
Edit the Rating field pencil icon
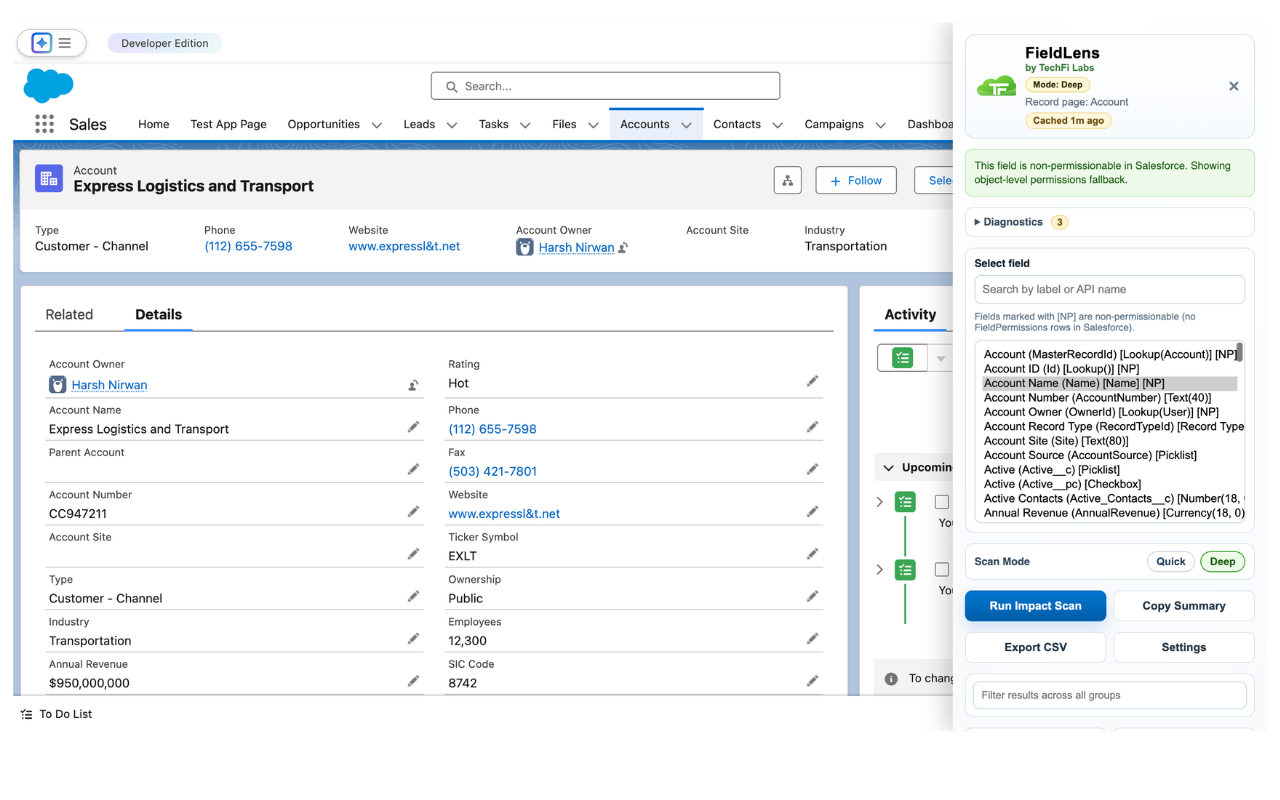(x=813, y=381)
